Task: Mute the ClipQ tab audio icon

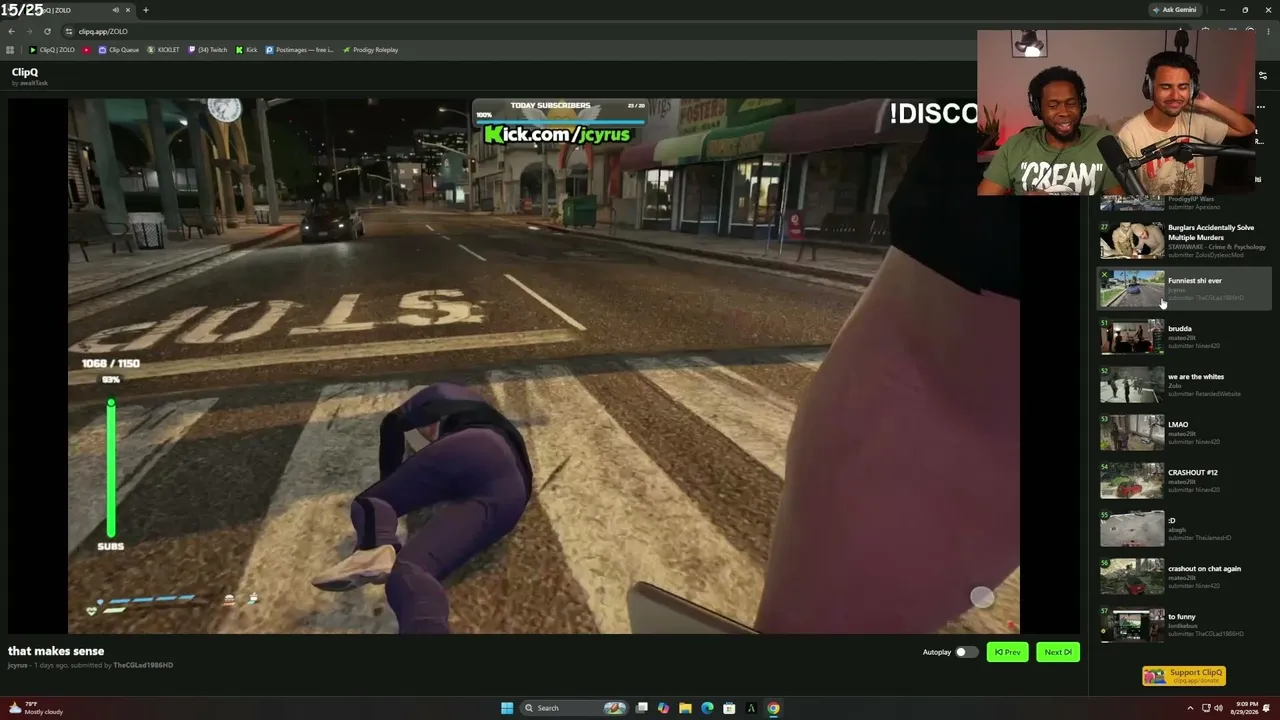Action: click(116, 10)
